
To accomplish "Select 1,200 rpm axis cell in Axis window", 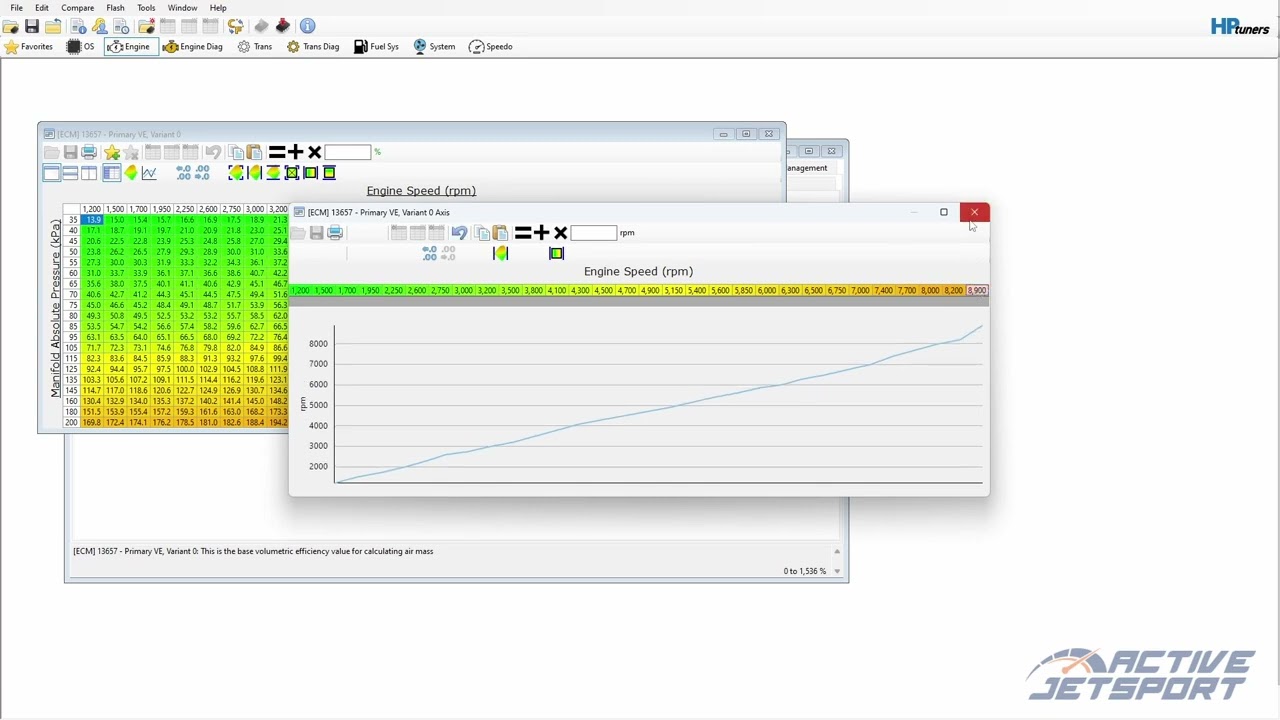I will pos(300,291).
